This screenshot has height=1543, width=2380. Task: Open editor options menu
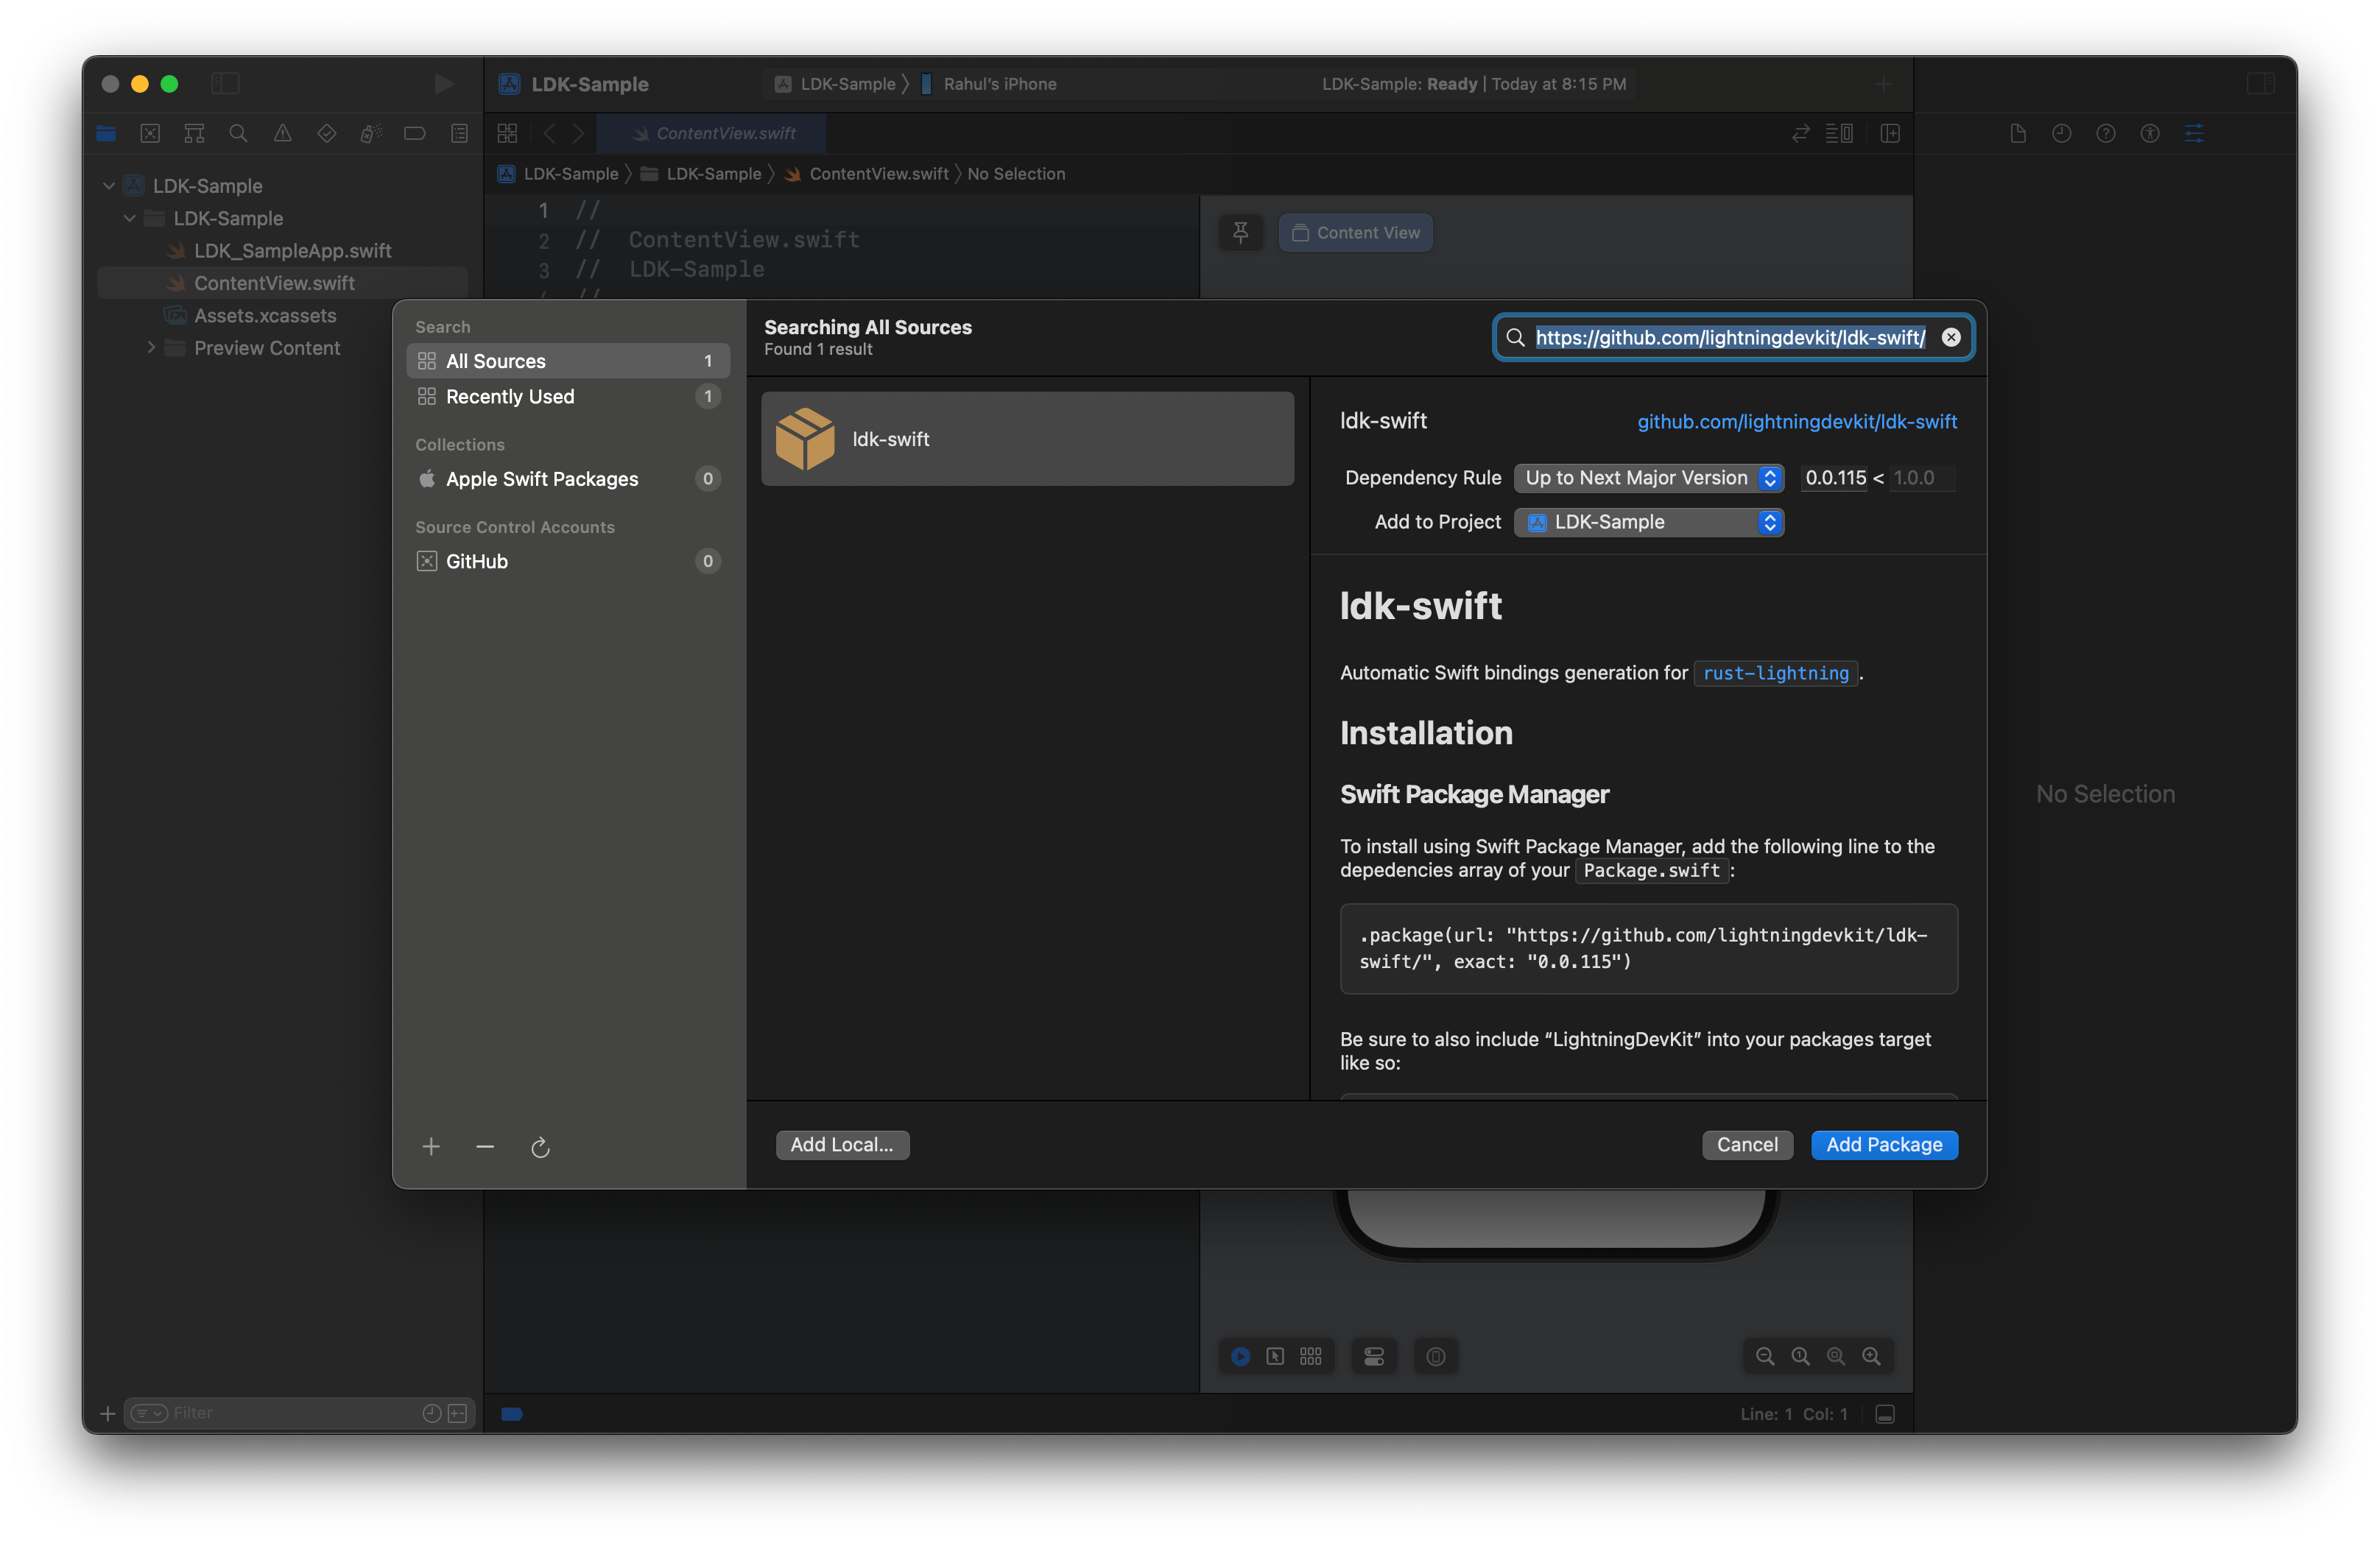click(x=1839, y=133)
